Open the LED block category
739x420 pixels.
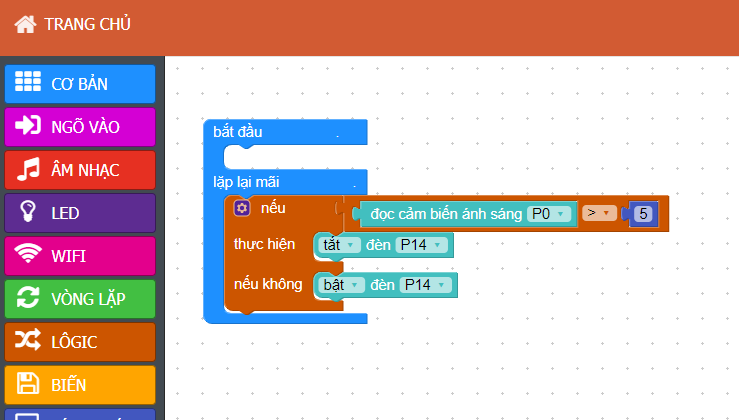pyautogui.click(x=80, y=213)
